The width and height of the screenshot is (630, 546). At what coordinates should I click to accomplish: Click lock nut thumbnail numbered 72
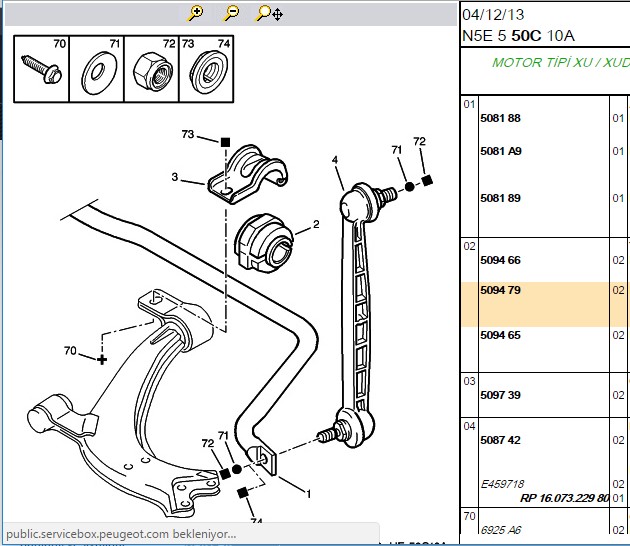[151, 69]
